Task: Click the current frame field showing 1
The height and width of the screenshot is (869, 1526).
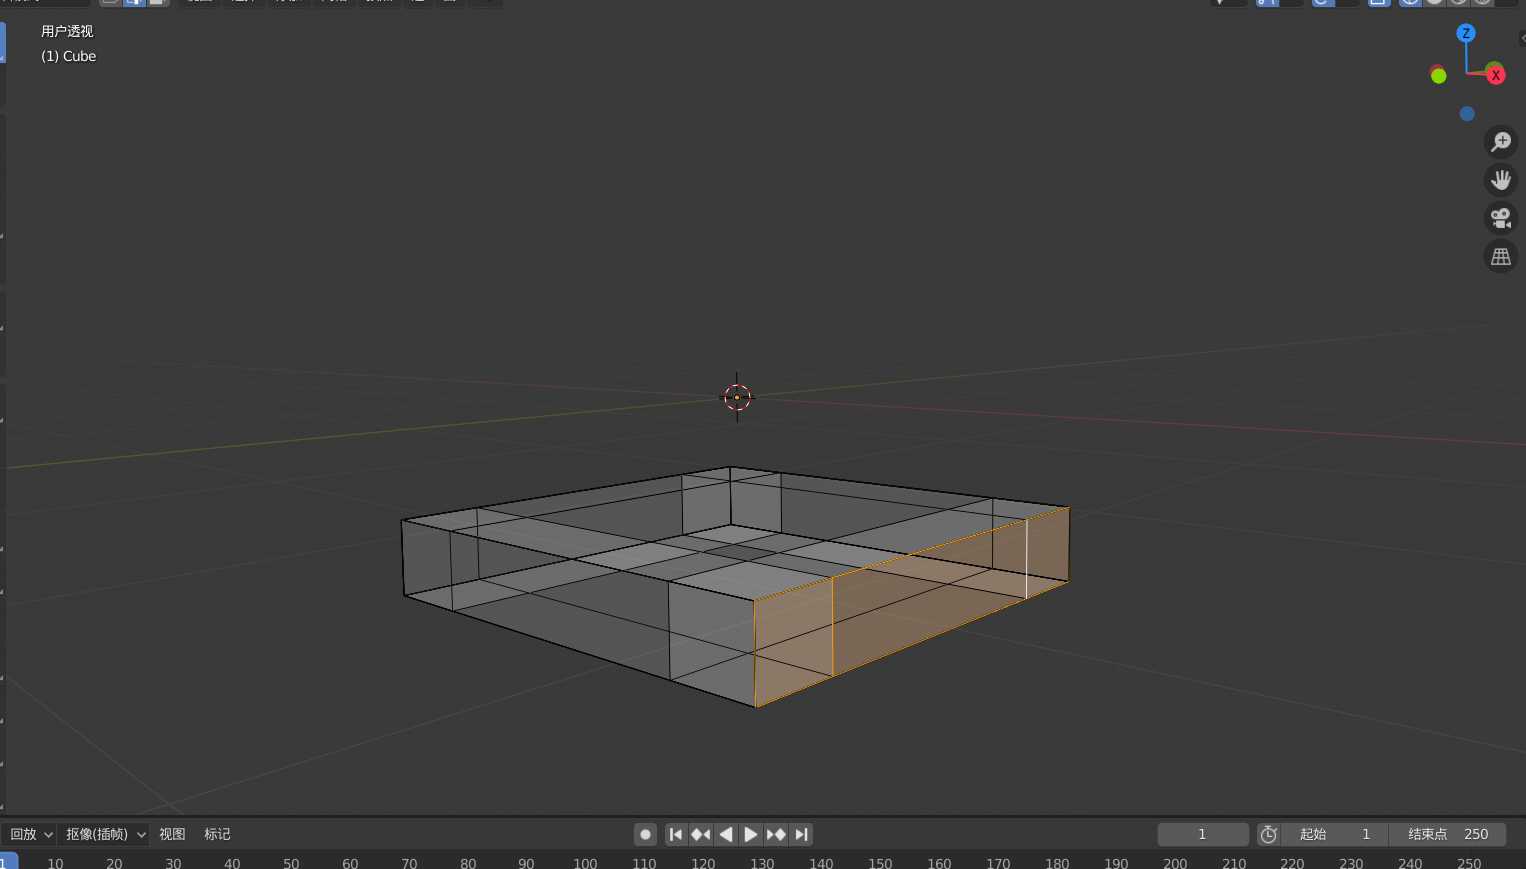Action: click(1203, 834)
